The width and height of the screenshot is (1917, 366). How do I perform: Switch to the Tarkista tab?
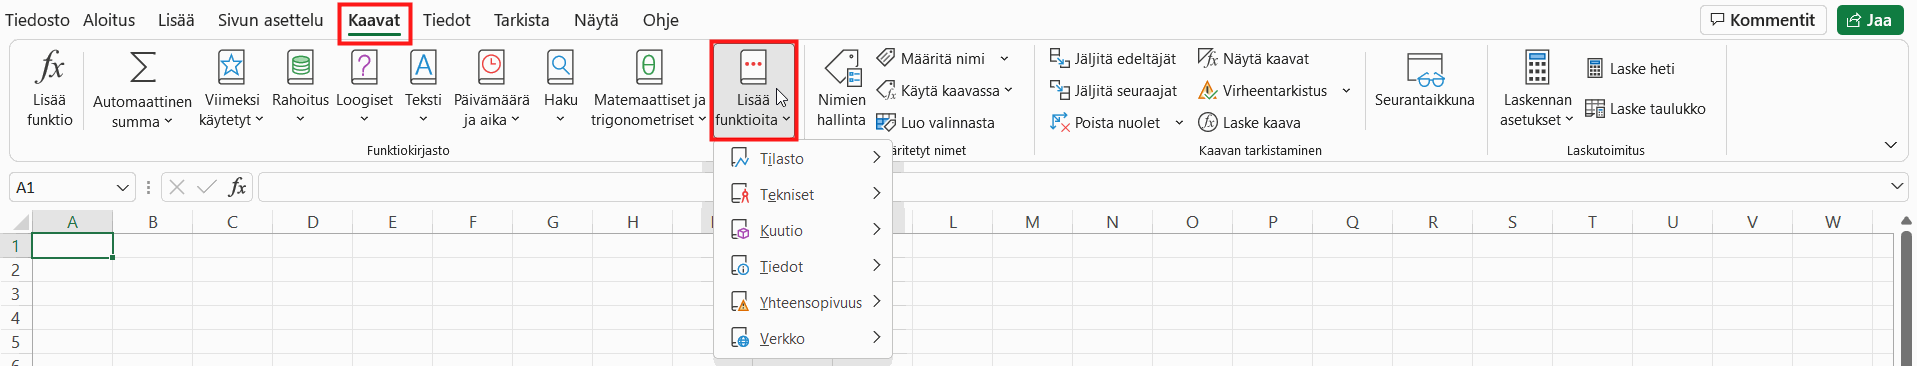click(x=521, y=20)
